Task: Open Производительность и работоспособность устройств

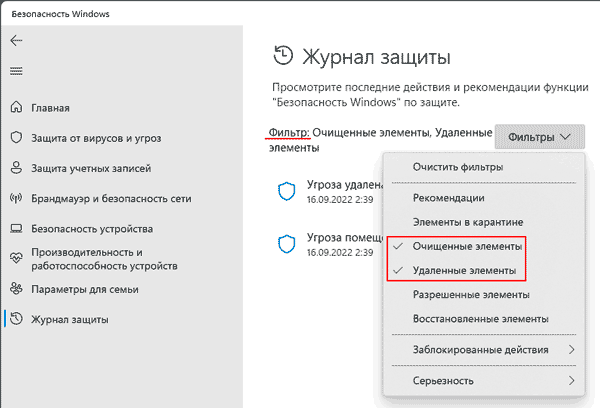Action: [104, 259]
